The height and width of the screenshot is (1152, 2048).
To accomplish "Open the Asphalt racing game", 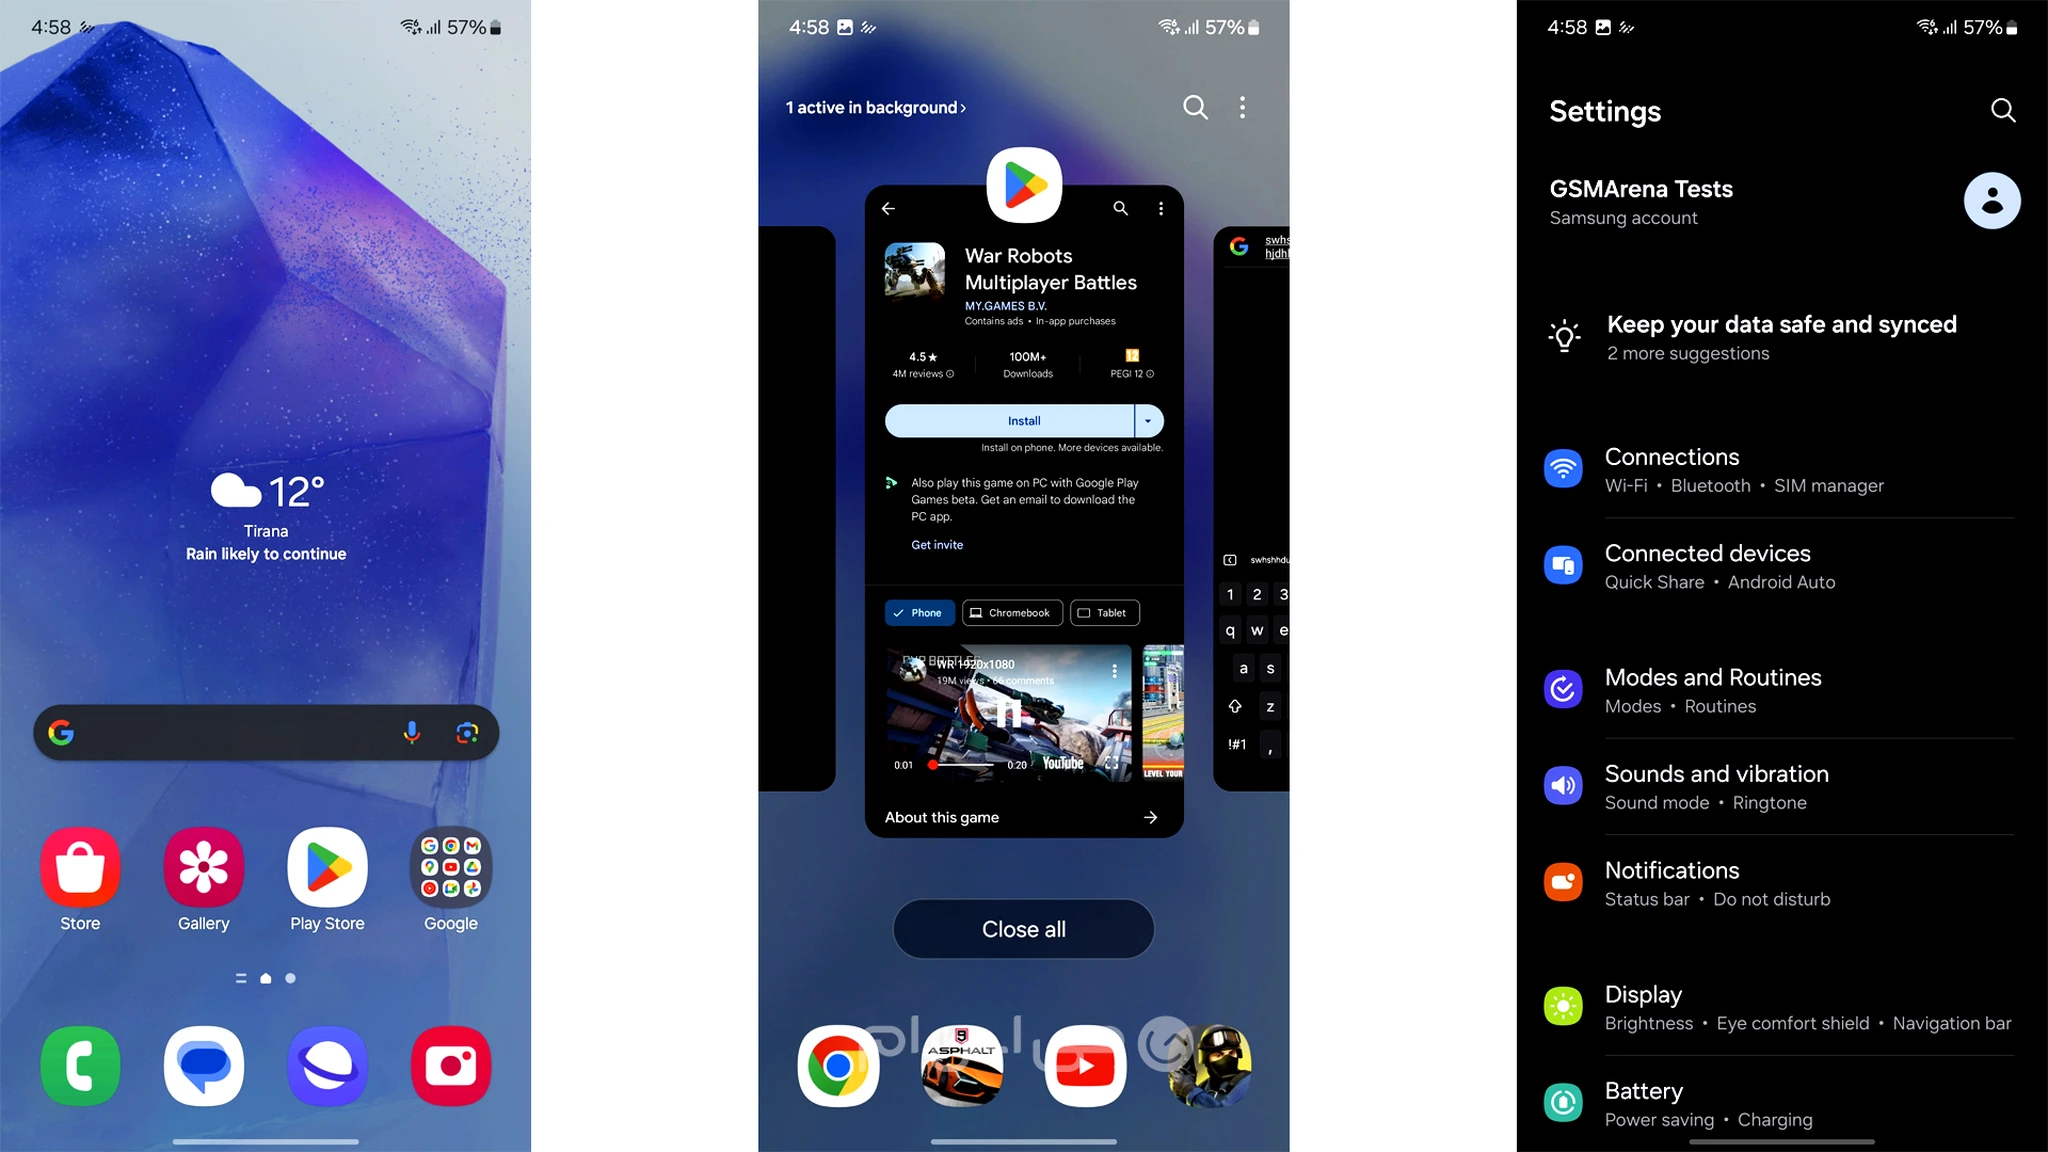I will pos(961,1065).
